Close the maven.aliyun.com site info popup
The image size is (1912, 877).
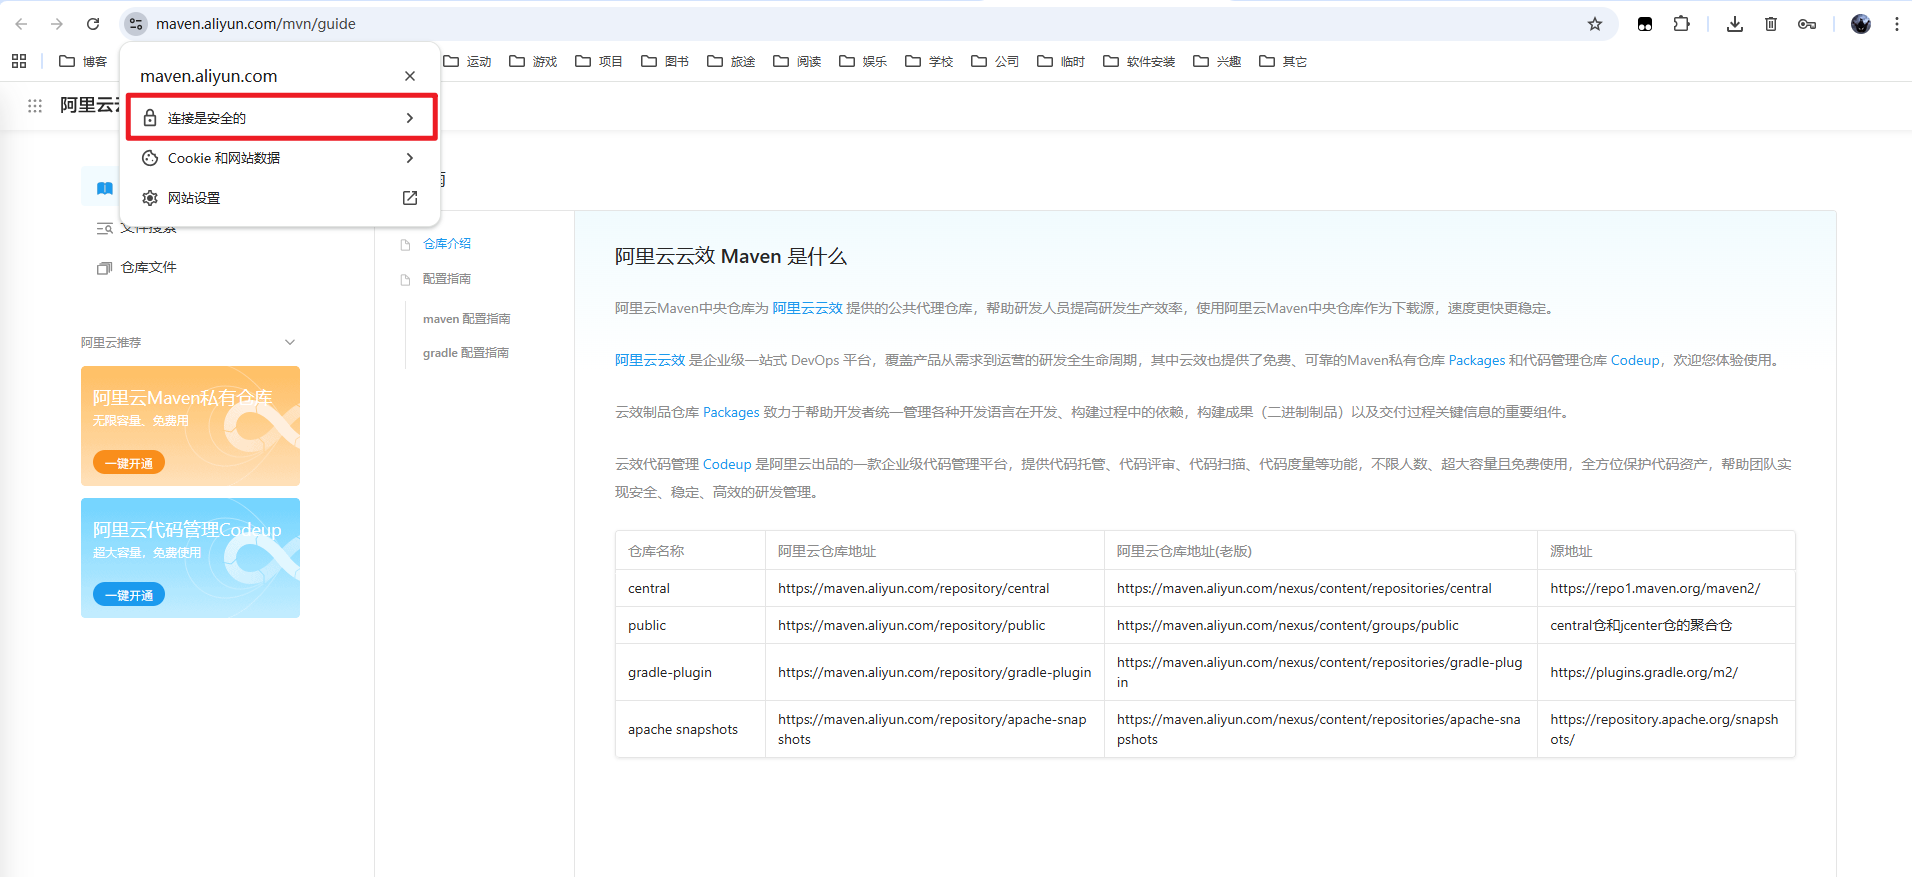coord(410,76)
